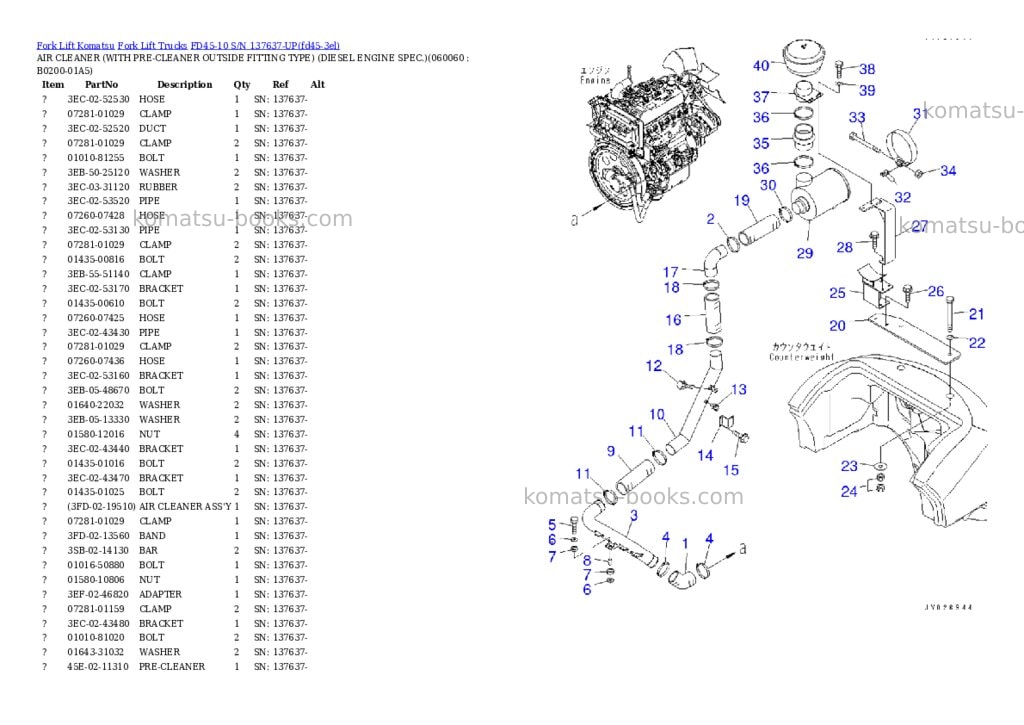Open the Fork Lift Trucks link
Viewport: 1024px width, 725px height.
(x=152, y=45)
